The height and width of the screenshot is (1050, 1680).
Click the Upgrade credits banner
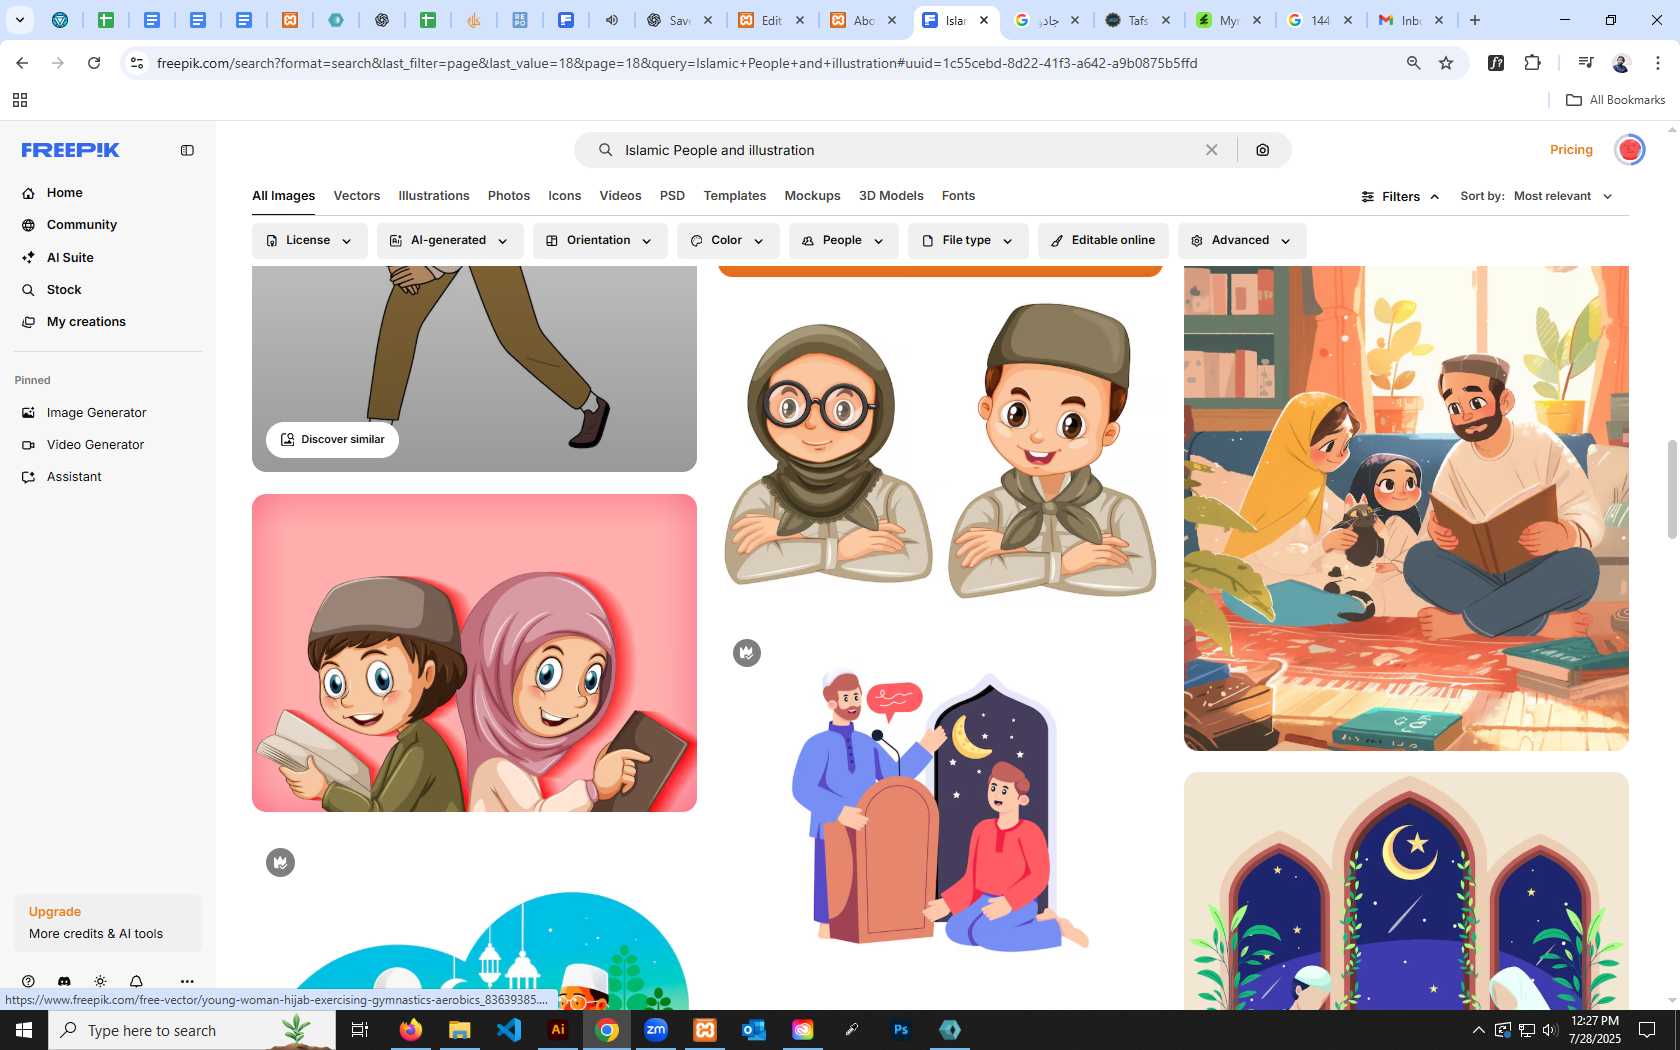(x=108, y=922)
